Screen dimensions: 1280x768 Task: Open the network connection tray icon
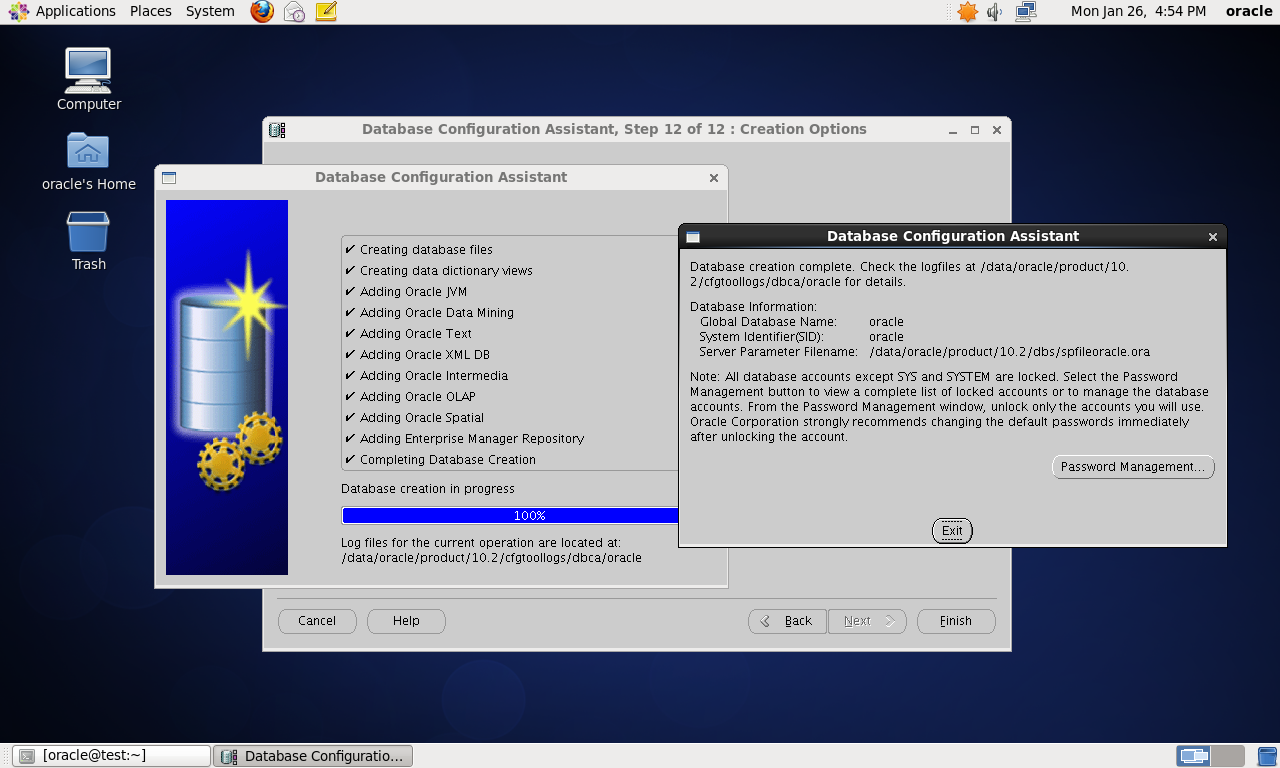1026,12
